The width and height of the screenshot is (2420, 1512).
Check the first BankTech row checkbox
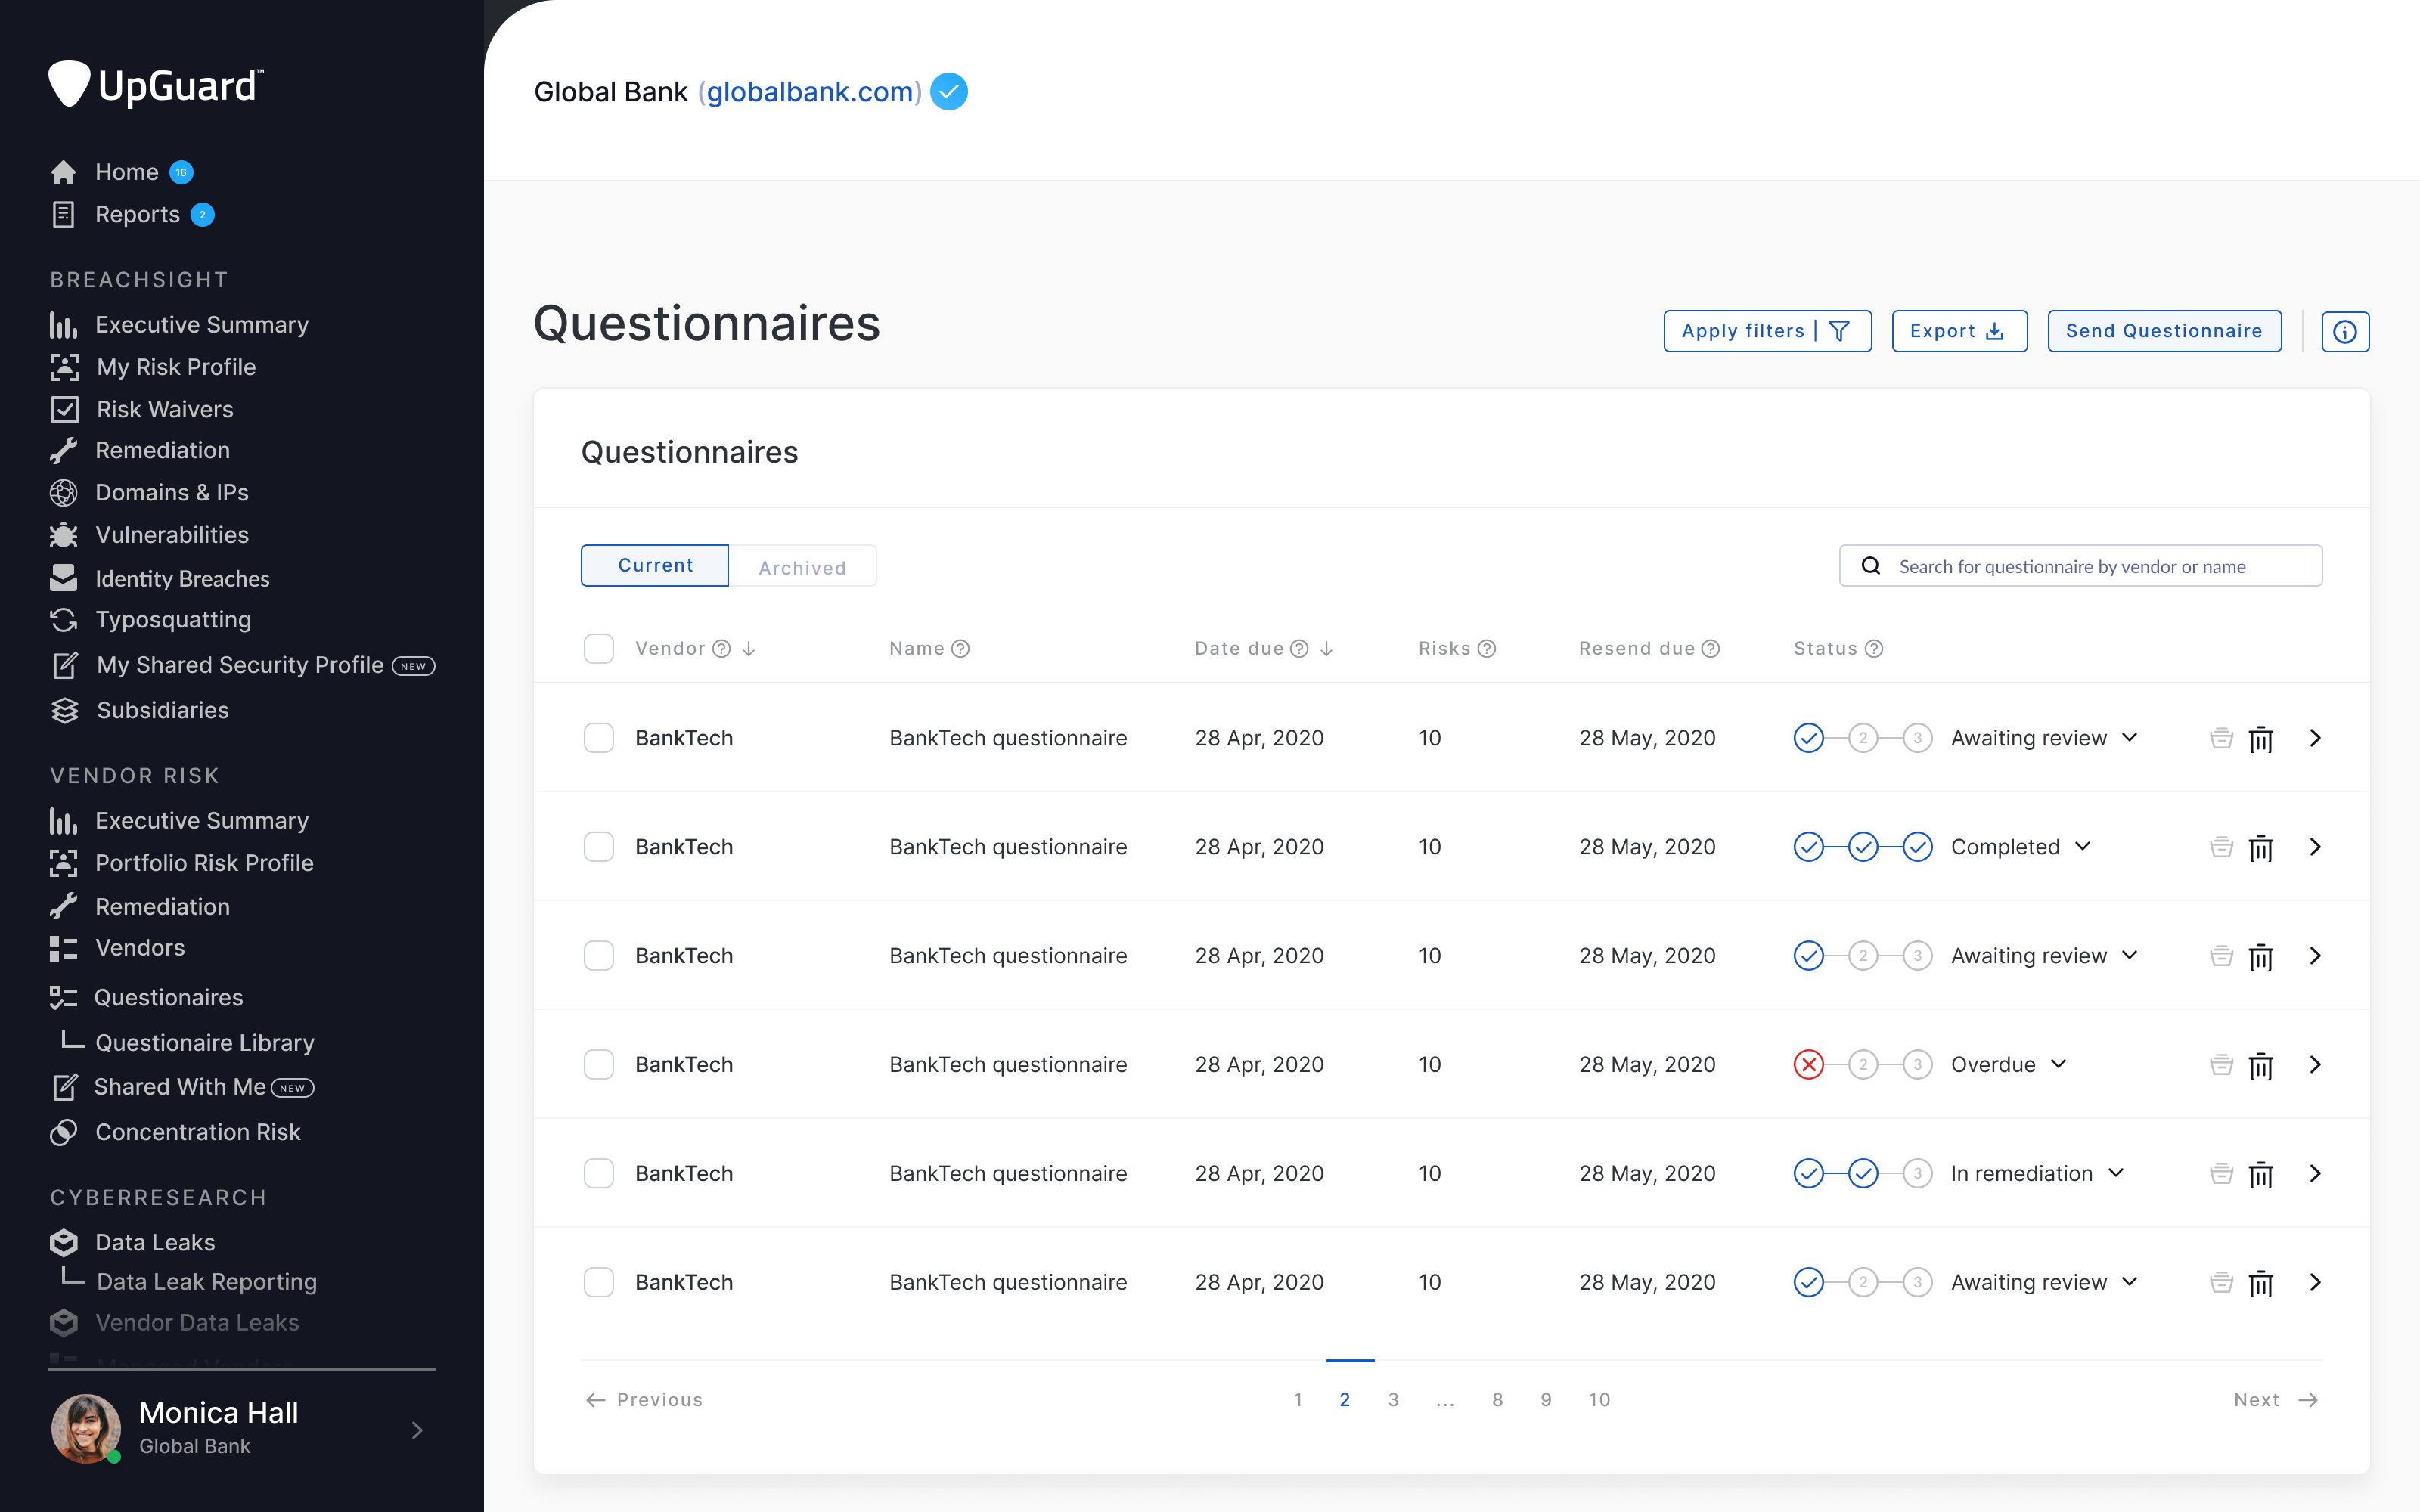[x=598, y=738]
